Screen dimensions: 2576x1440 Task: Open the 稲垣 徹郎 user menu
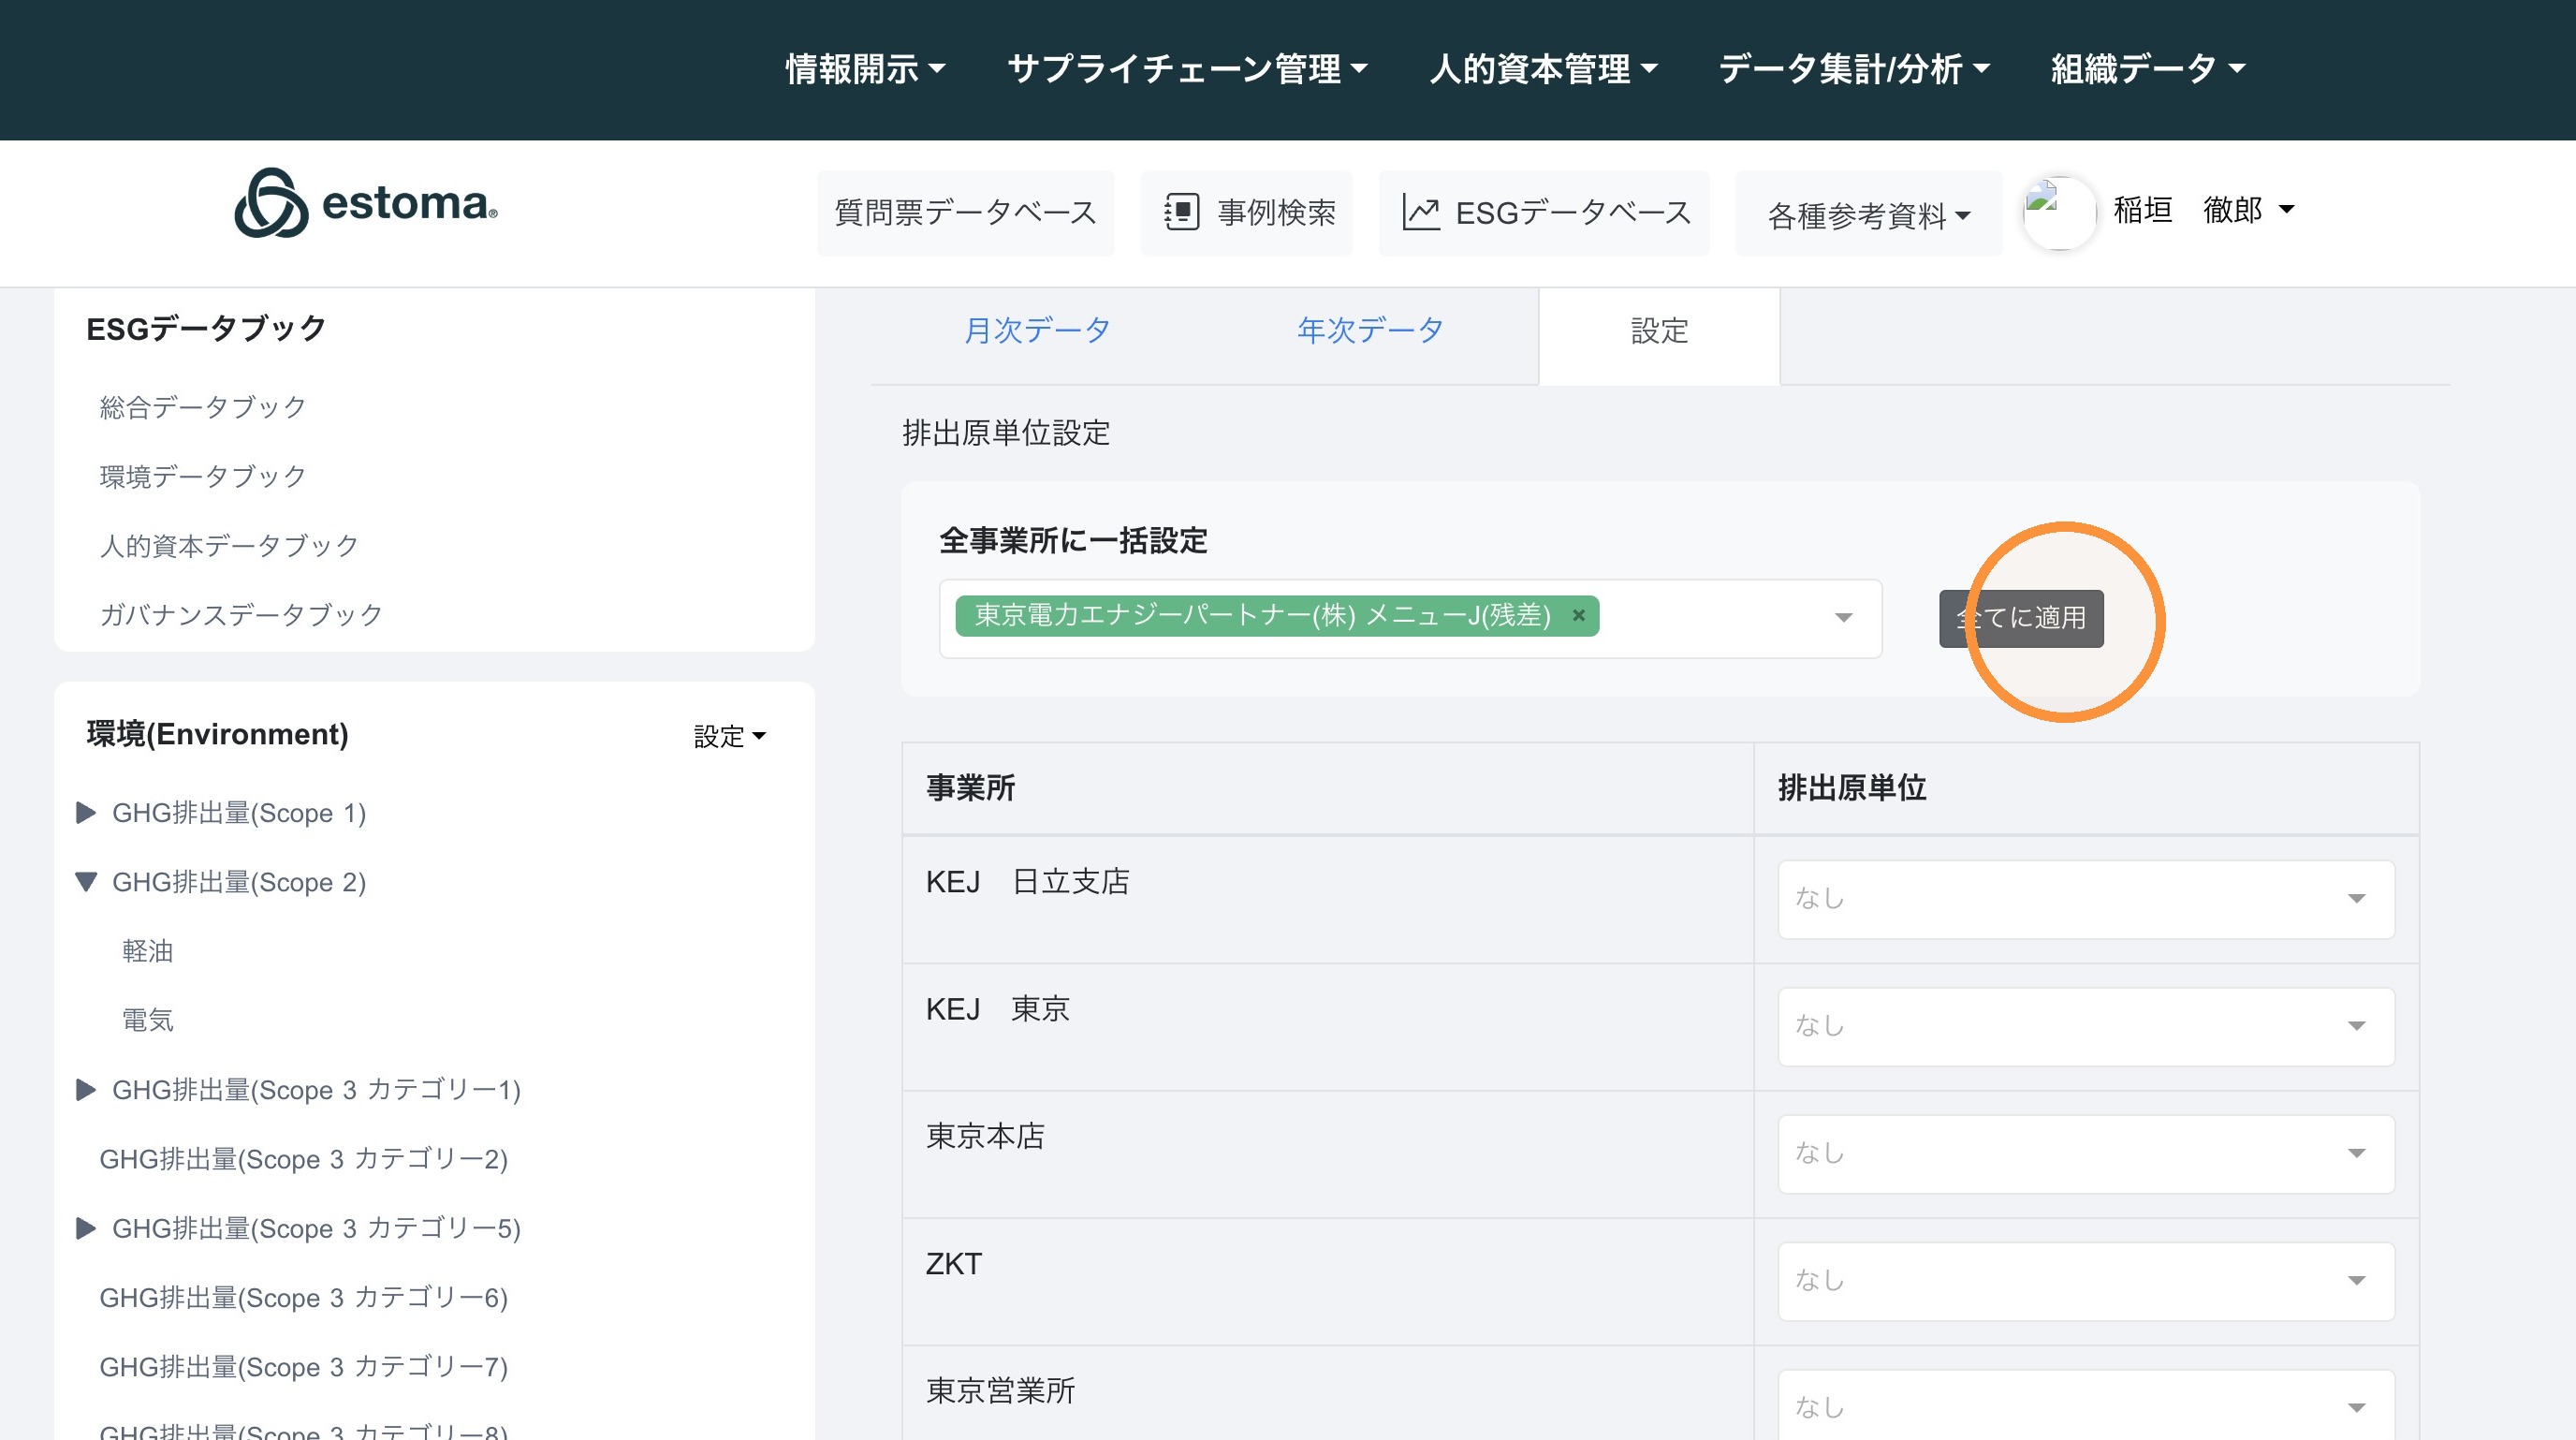2203,210
